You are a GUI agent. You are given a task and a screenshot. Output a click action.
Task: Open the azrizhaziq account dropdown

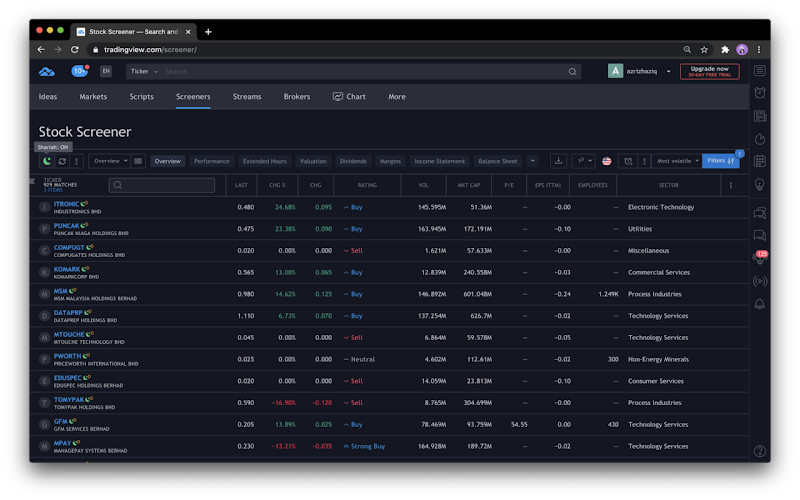coord(640,71)
